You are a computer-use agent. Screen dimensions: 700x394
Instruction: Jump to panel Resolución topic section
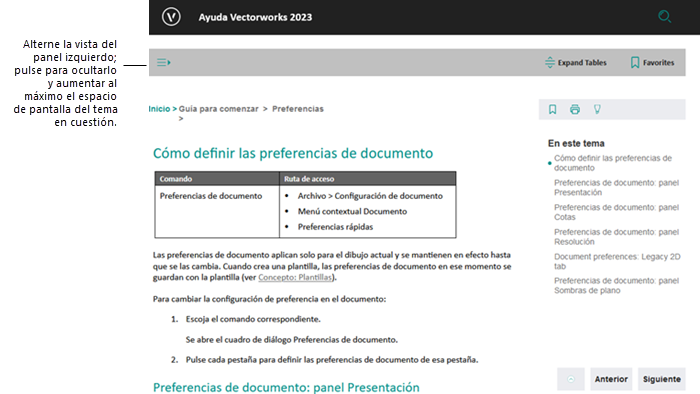point(617,236)
